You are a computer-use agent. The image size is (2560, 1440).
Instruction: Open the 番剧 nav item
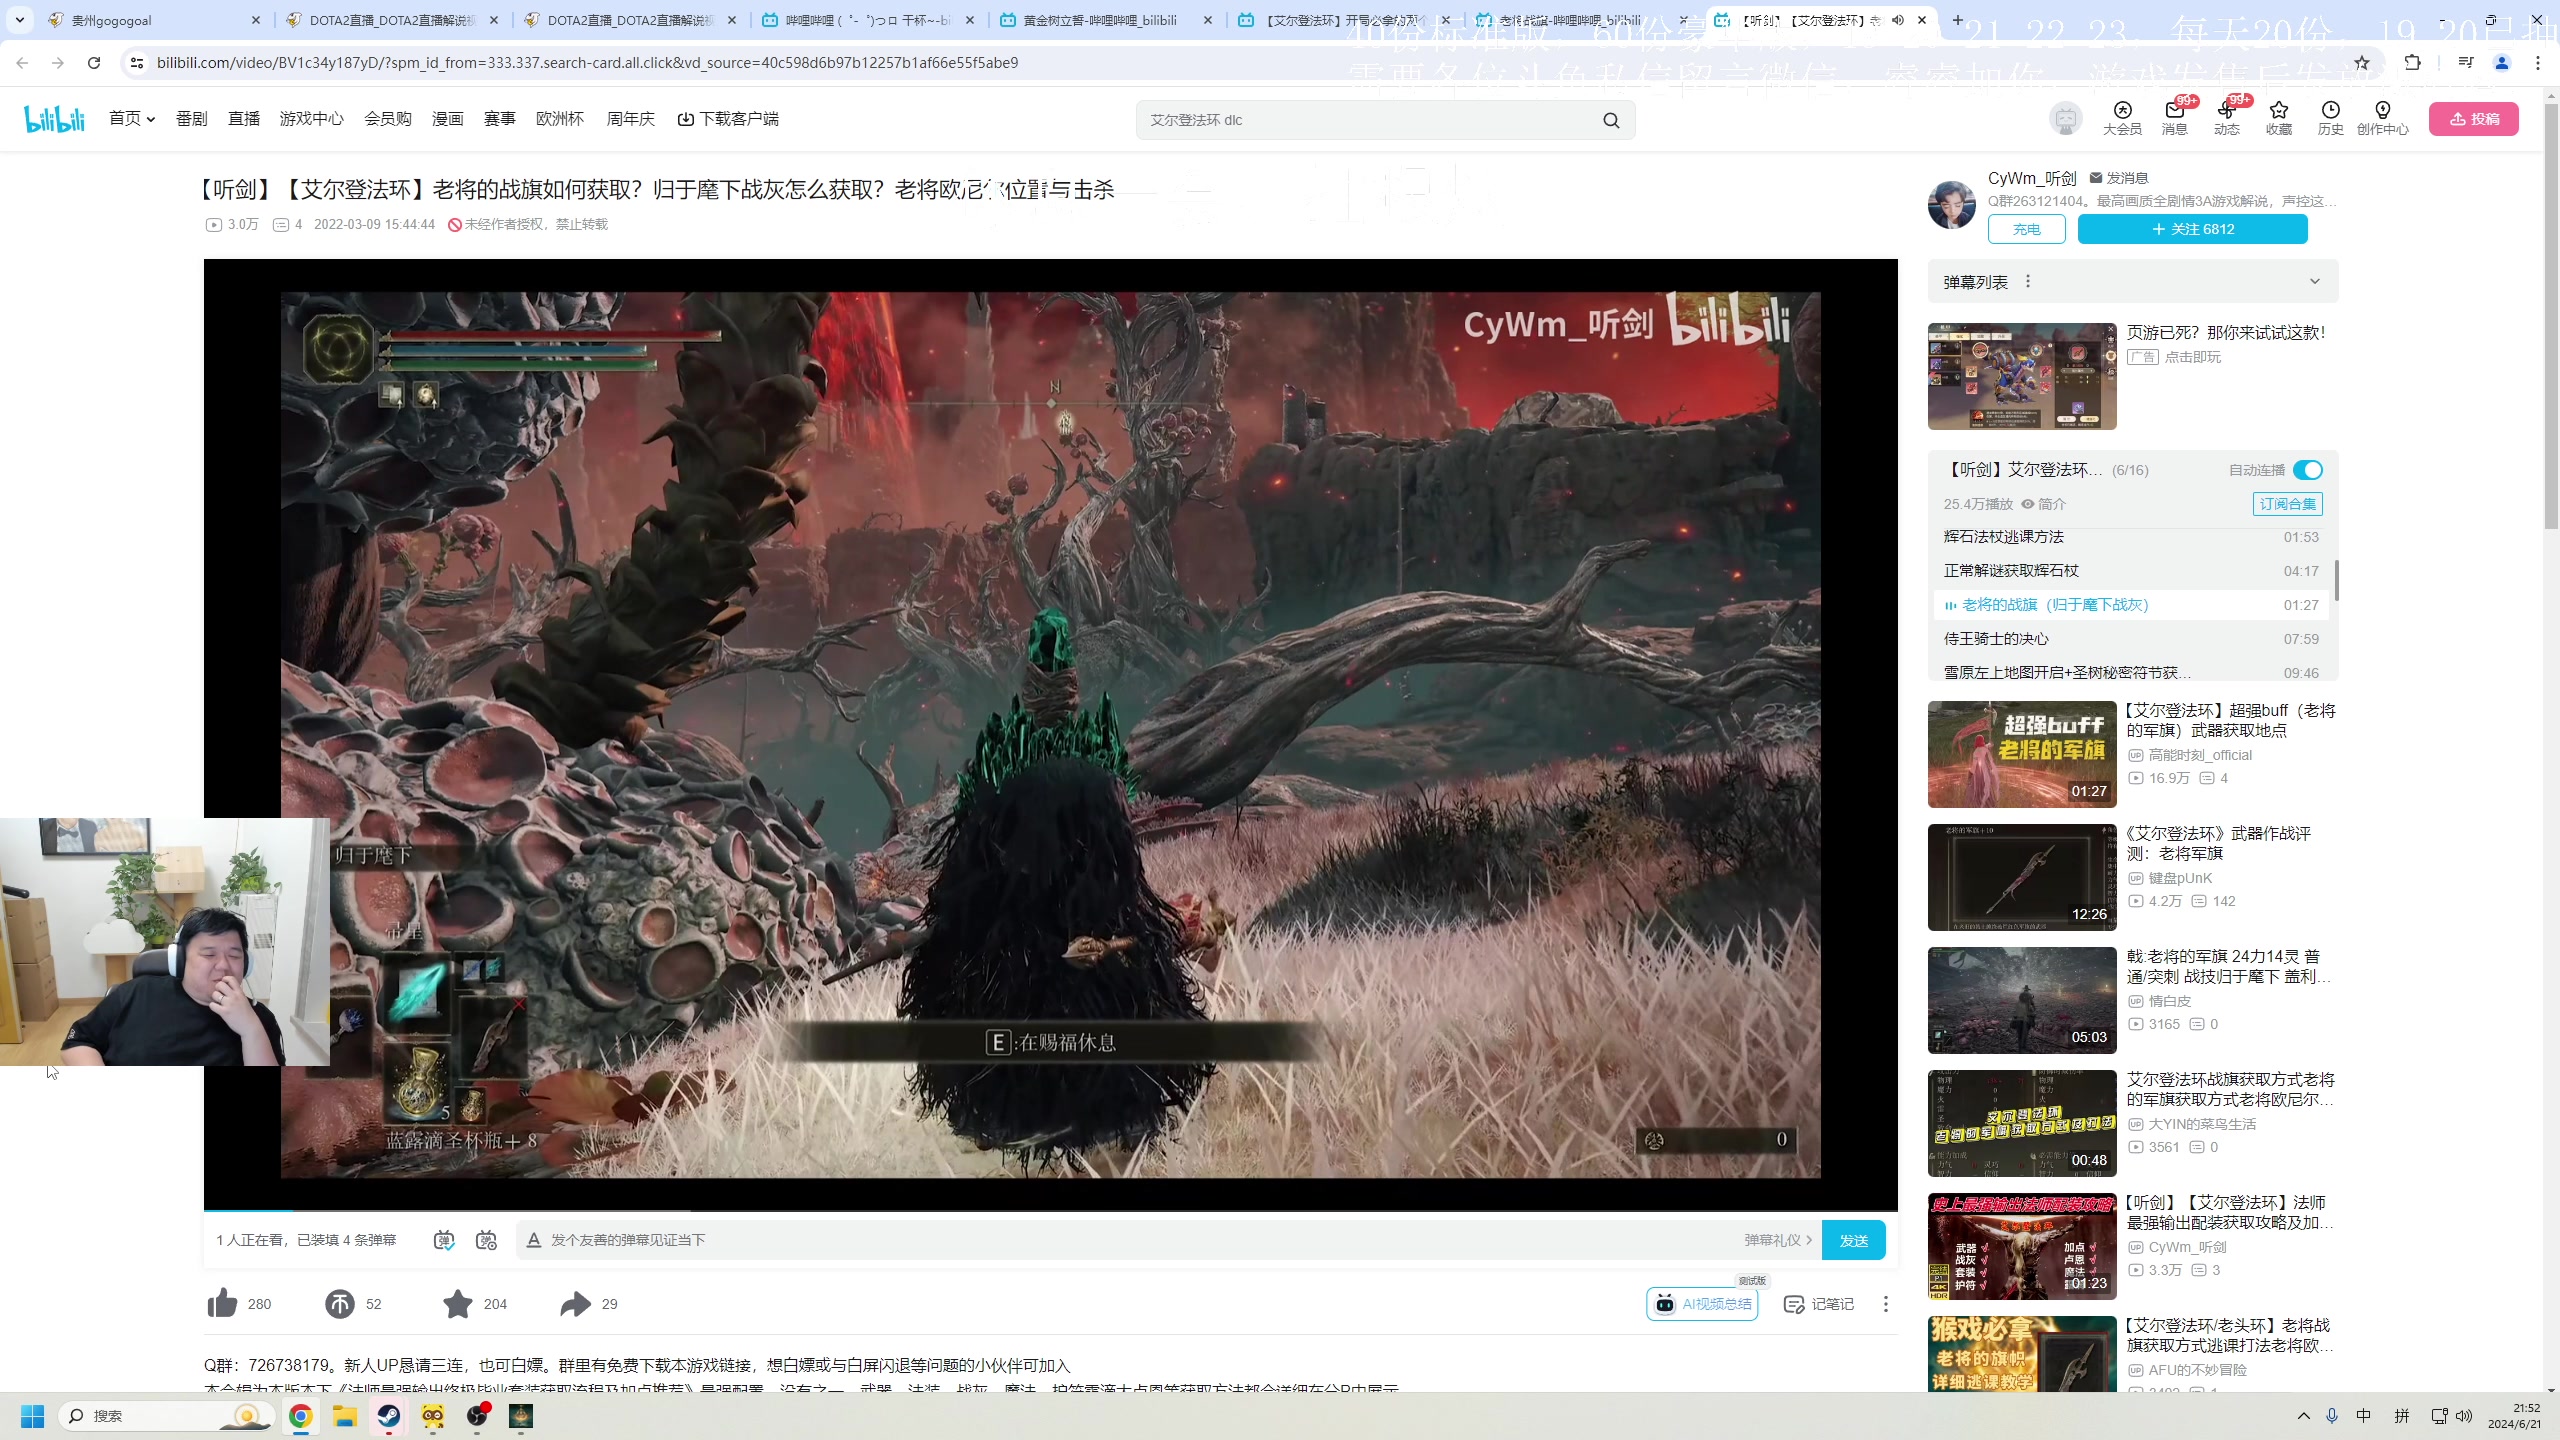click(192, 119)
